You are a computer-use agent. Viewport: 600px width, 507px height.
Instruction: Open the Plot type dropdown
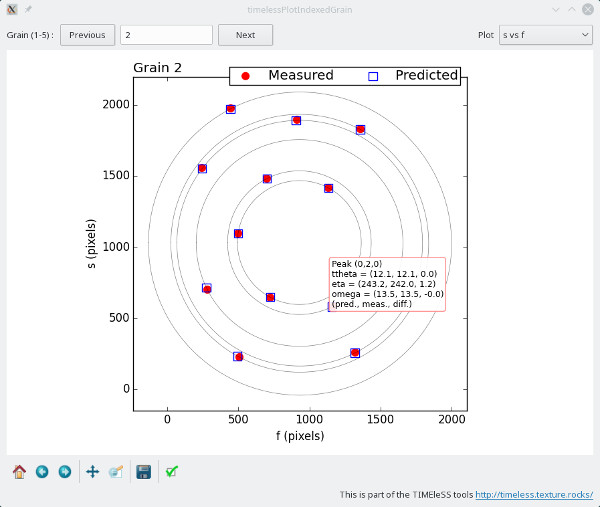[x=545, y=35]
